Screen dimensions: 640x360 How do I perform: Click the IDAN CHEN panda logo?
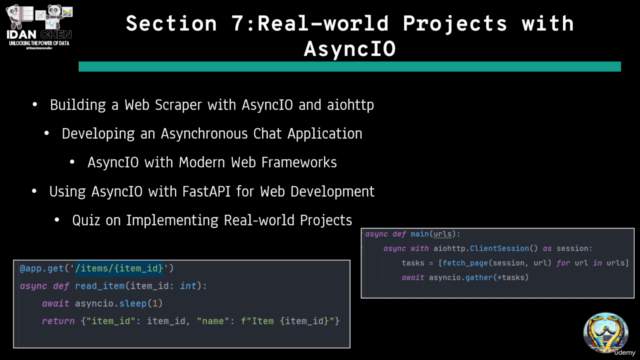(39, 27)
